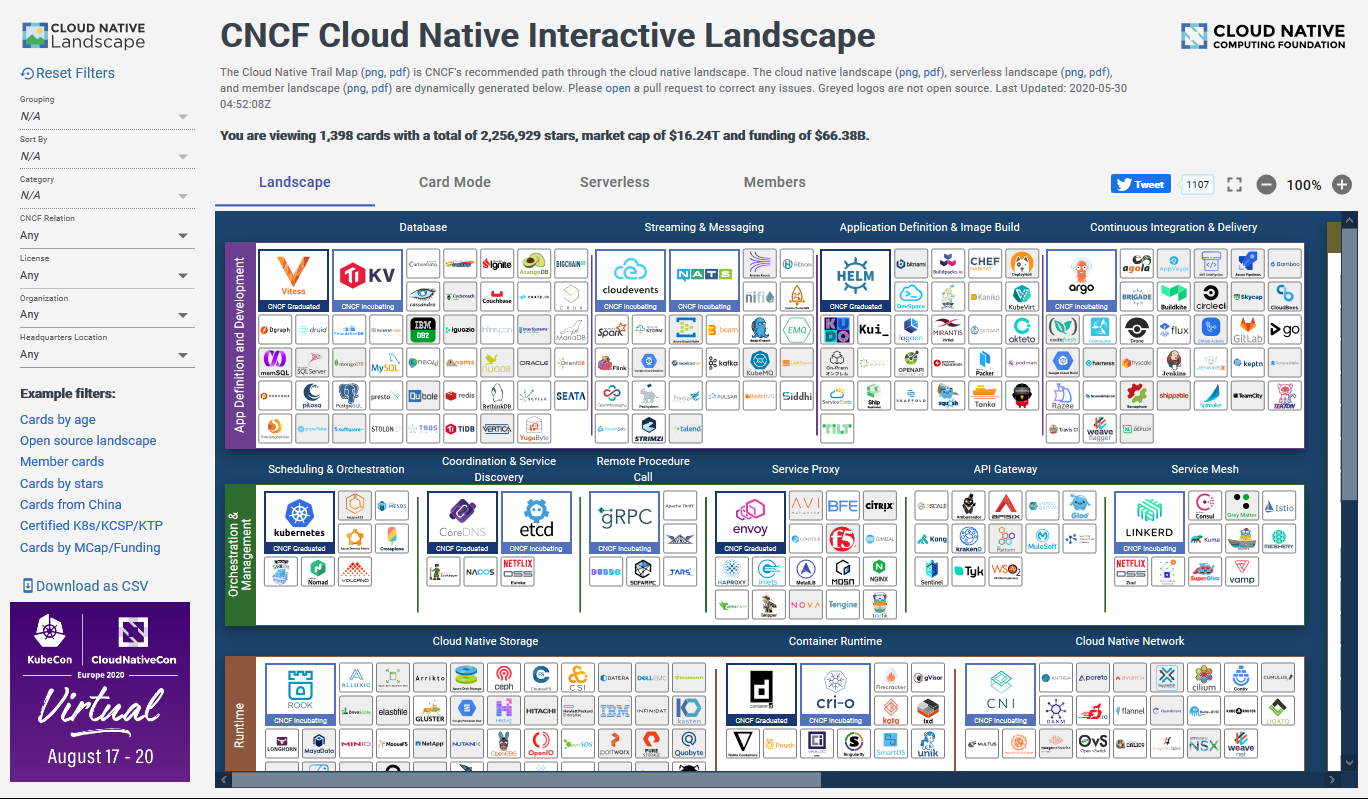Click the NATS project card
Viewport: 1368px width, 799px height.
[x=704, y=280]
